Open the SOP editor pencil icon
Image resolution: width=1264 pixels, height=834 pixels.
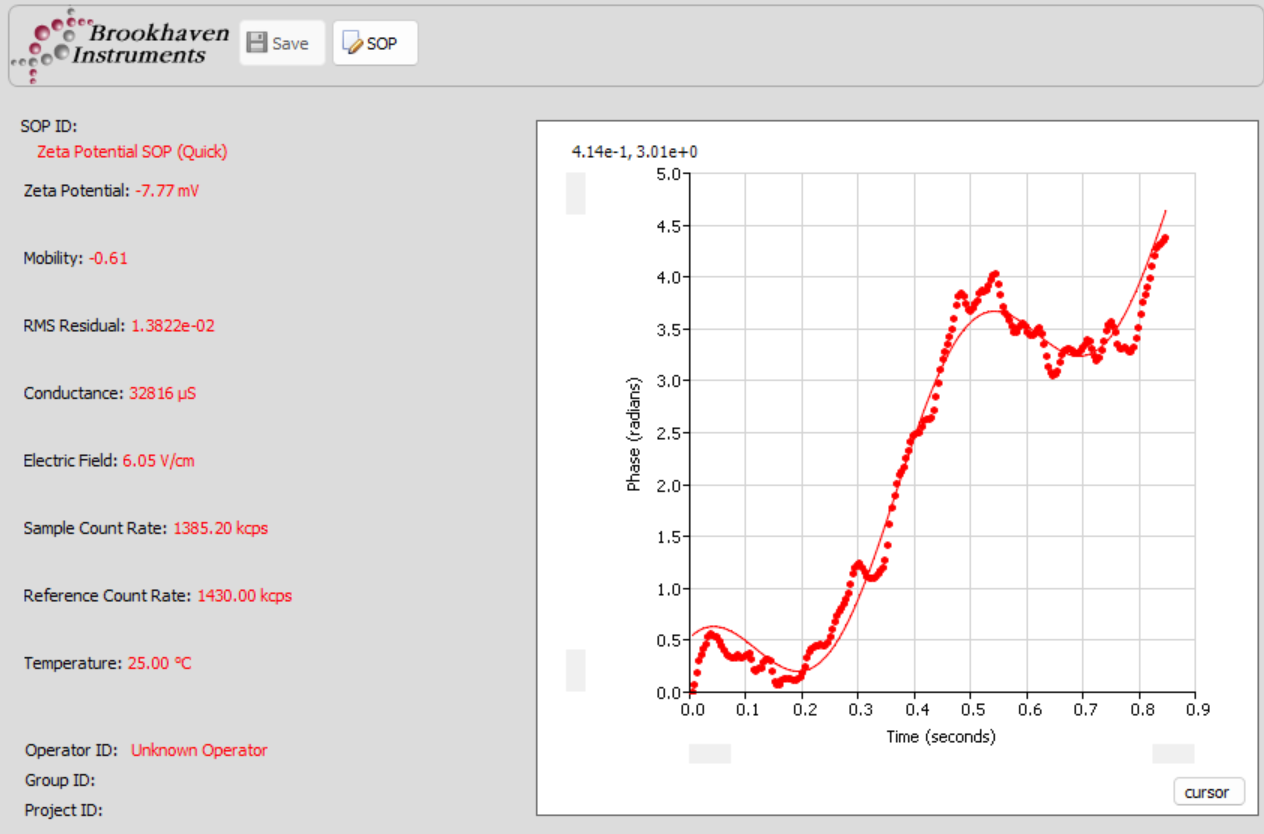click(x=352, y=43)
